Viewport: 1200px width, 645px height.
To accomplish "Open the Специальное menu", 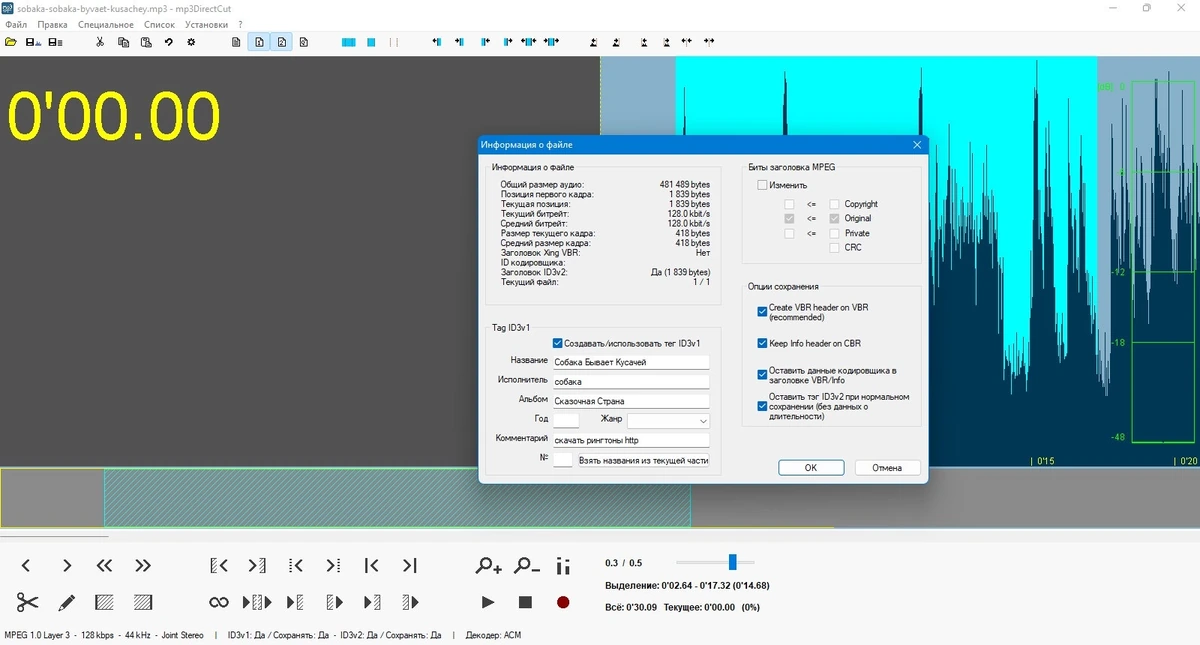I will coord(106,24).
